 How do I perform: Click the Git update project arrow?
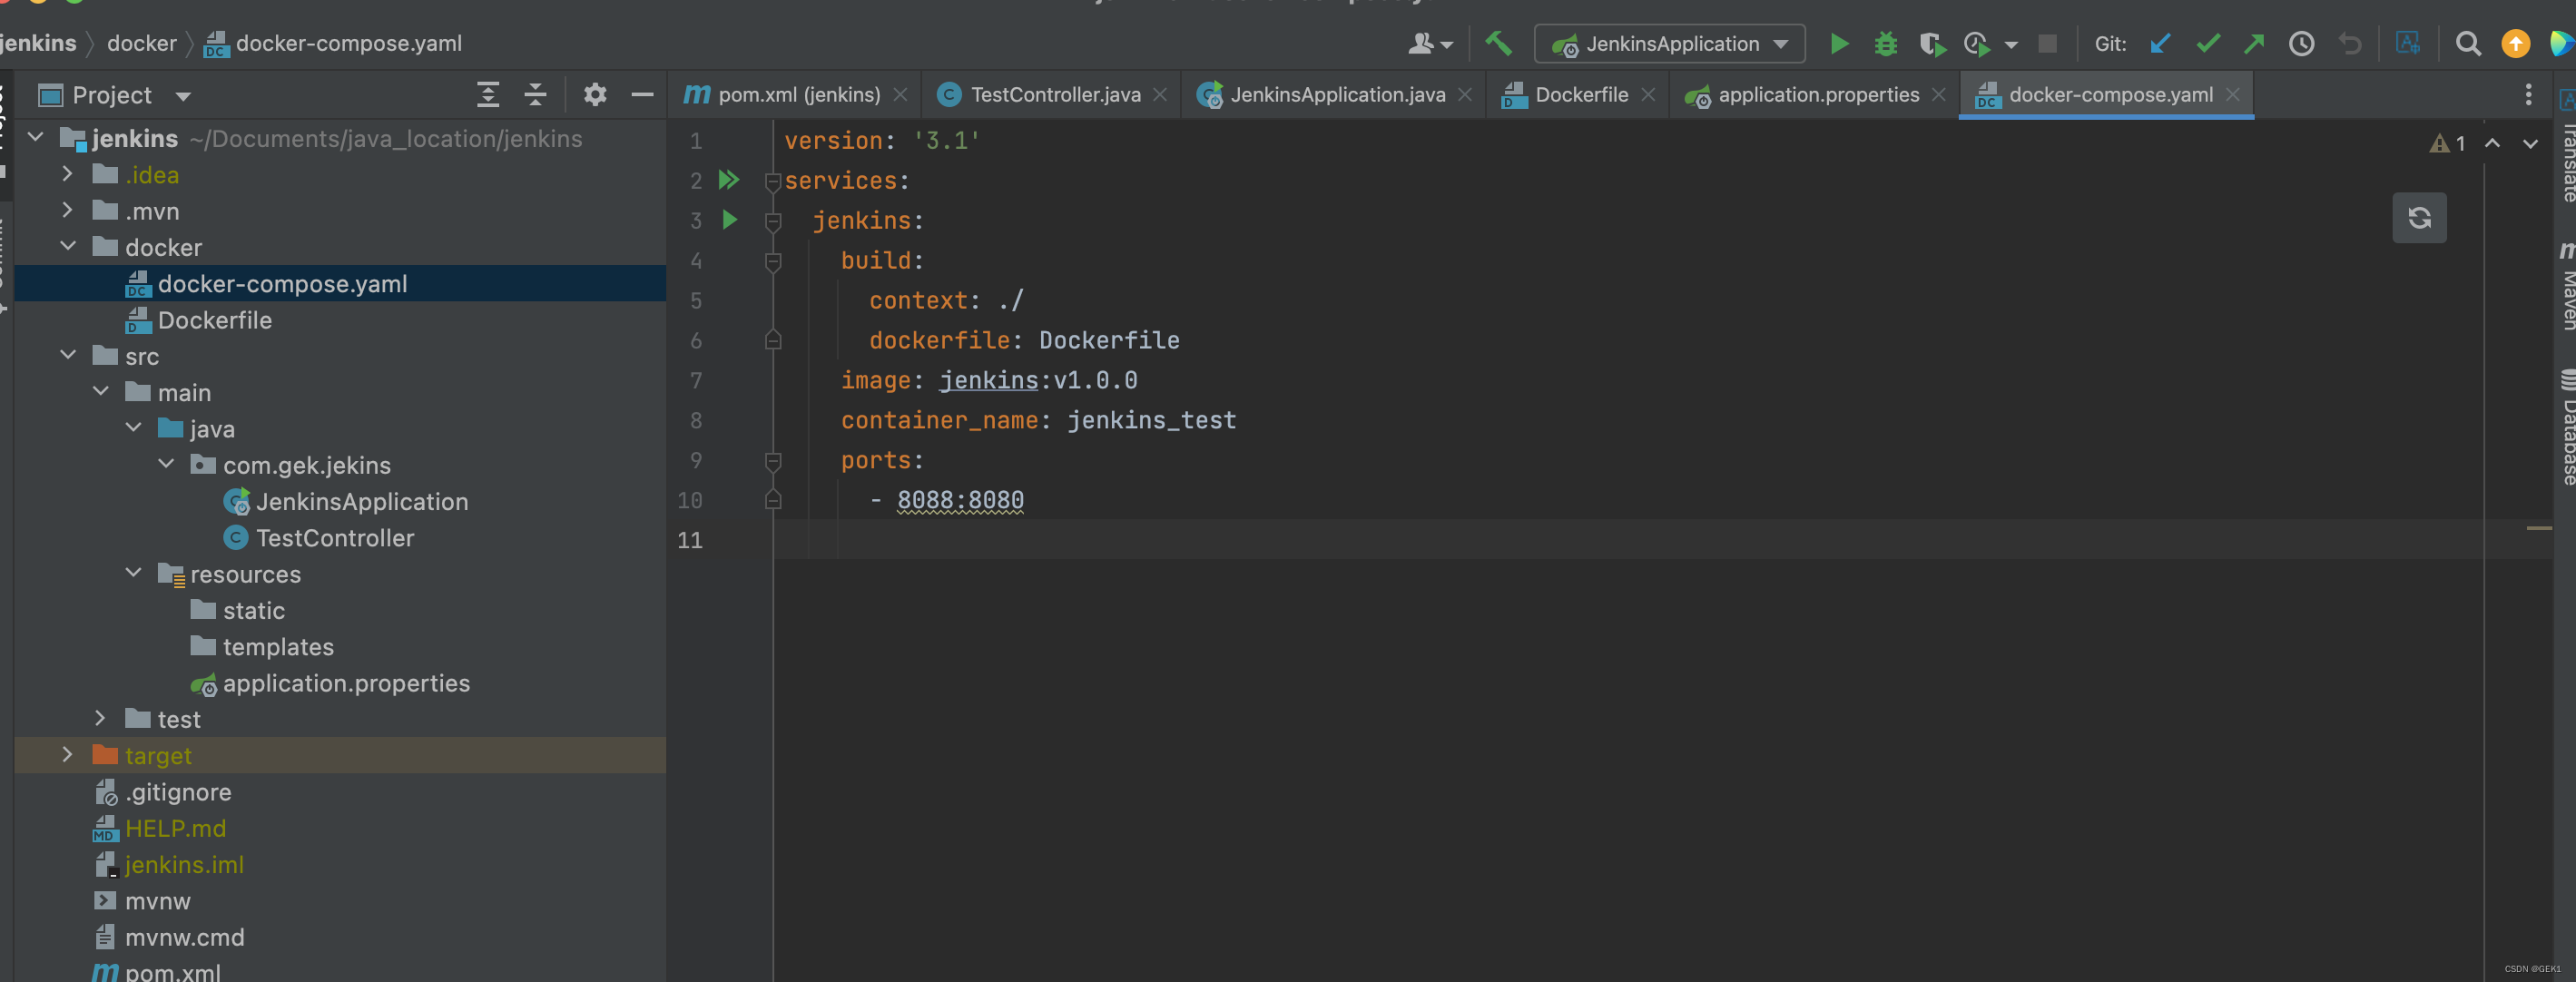pyautogui.click(x=2160, y=44)
